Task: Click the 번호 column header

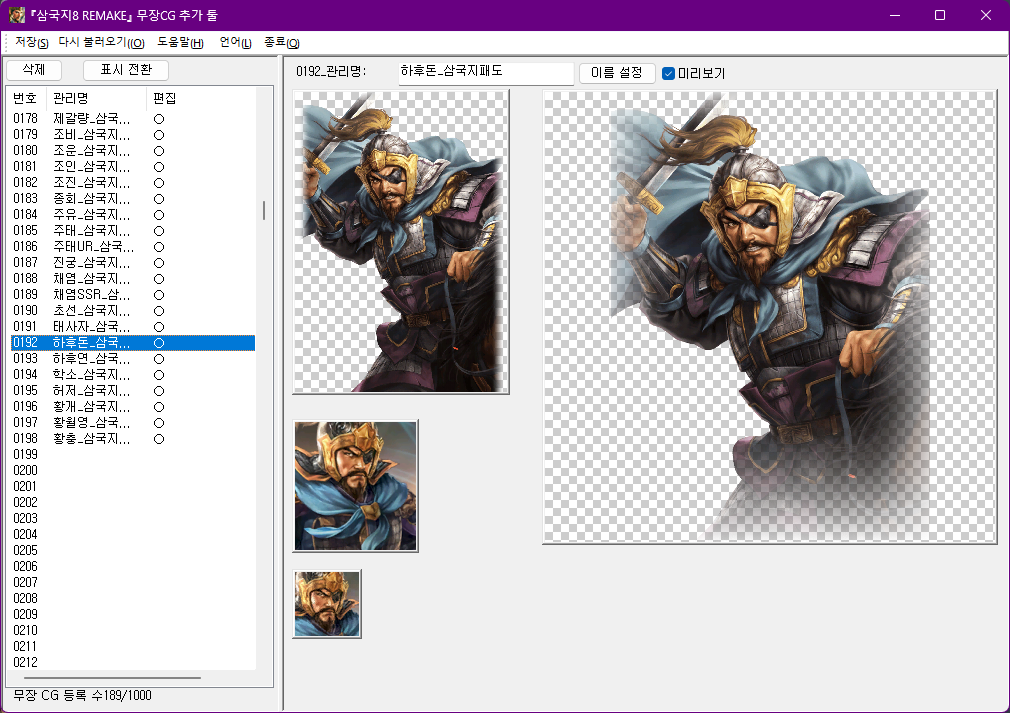Action: pos(26,98)
